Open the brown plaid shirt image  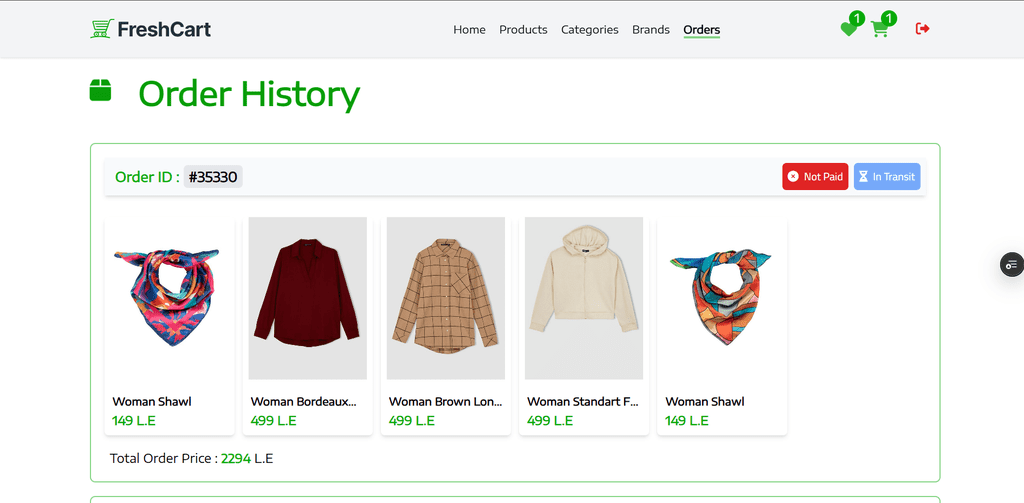pyautogui.click(x=445, y=298)
